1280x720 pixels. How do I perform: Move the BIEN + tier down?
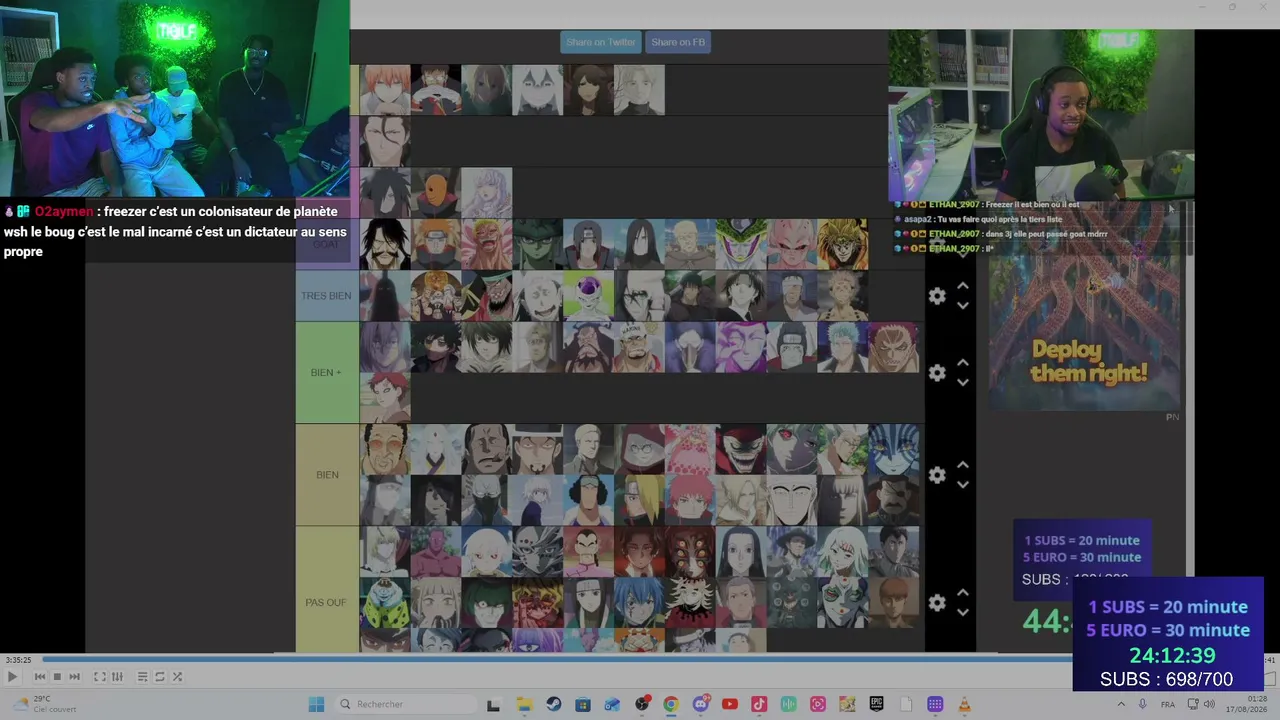(962, 382)
